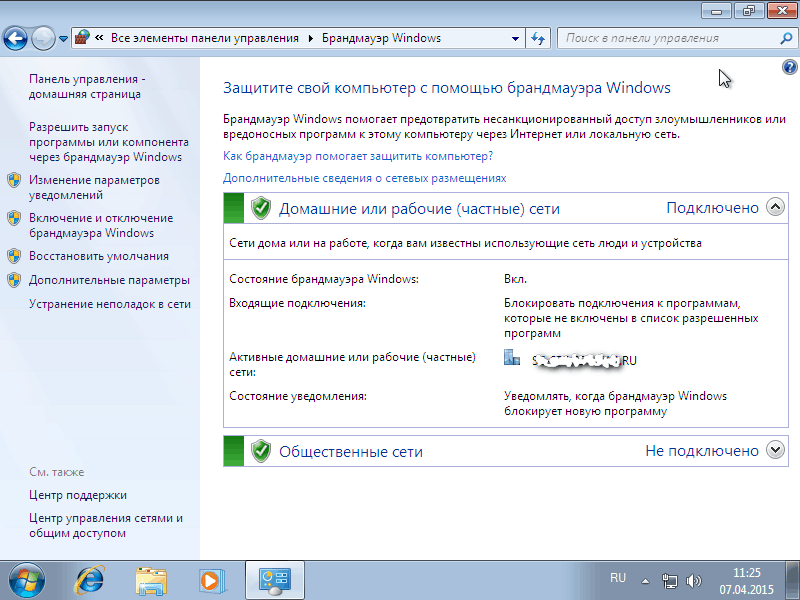Screen dimensions: 800x600
Task: Click the shield icon beside 'Изменение параметров уведомлений'
Action: 14,180
